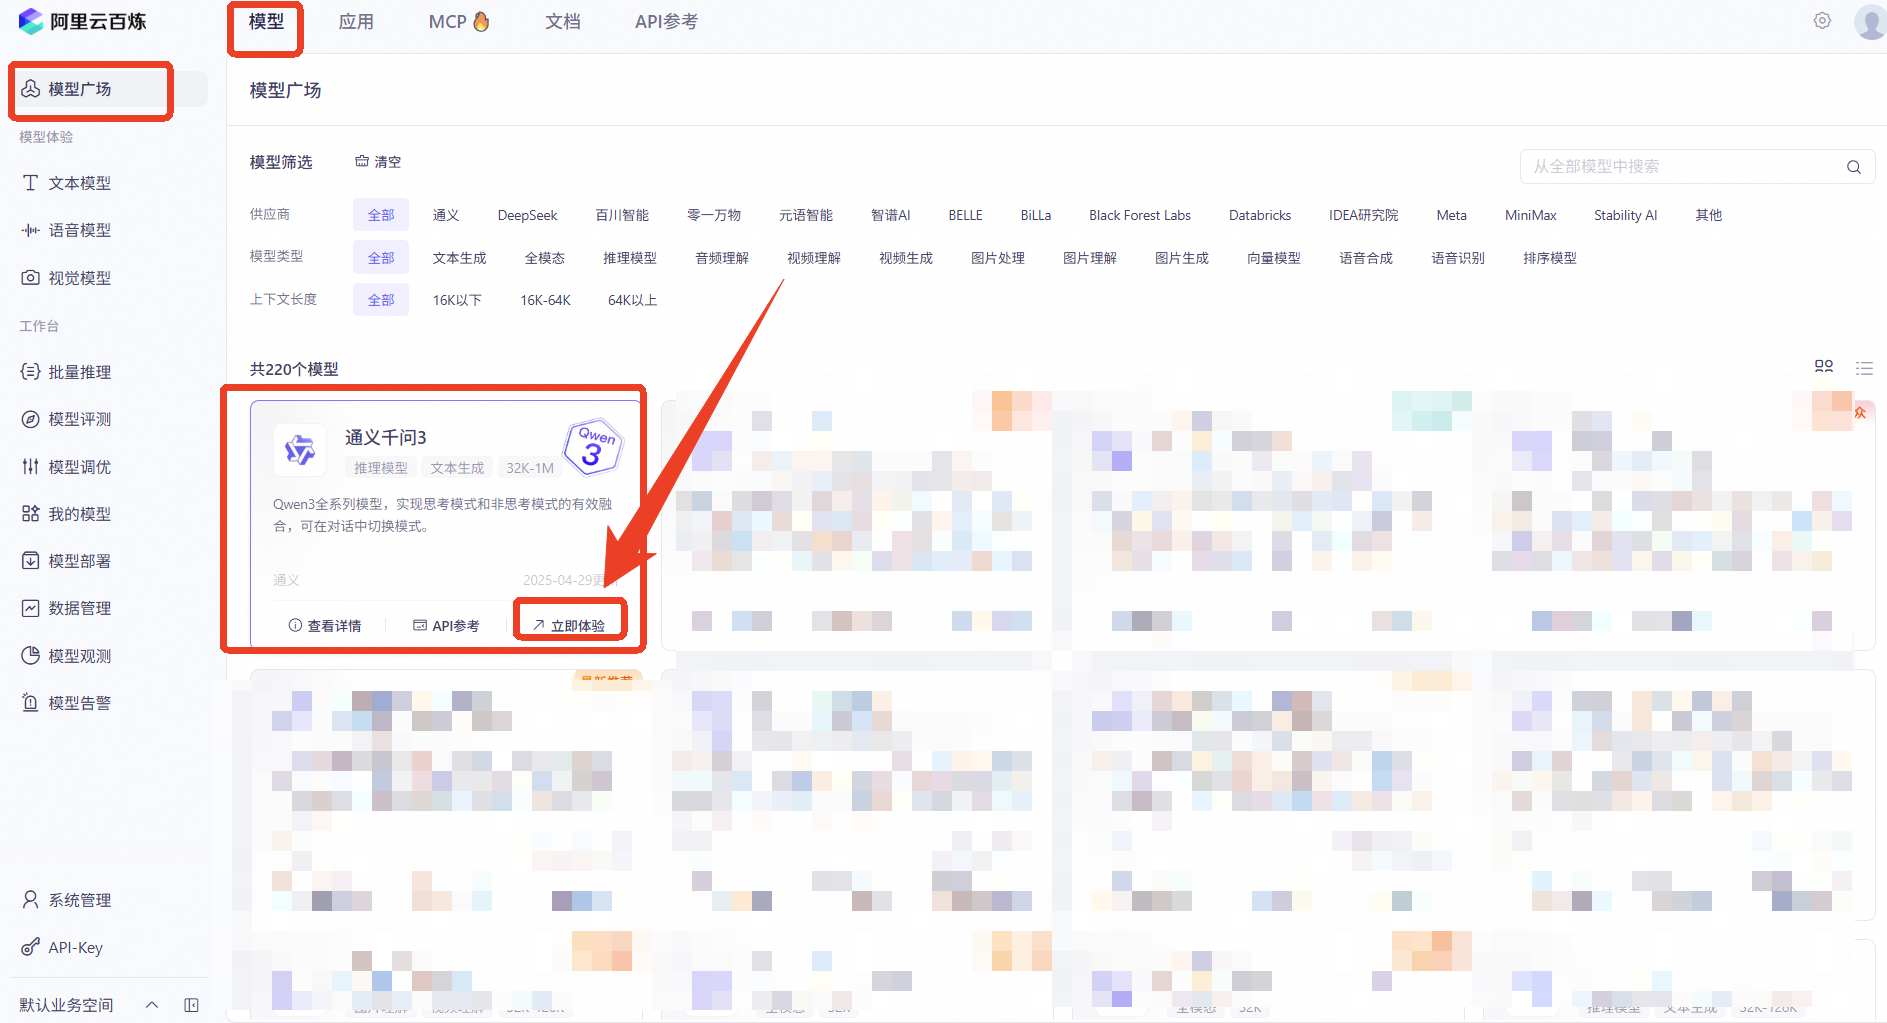Click the 模型观测 pie chart icon
Image resolution: width=1887 pixels, height=1023 pixels.
pyautogui.click(x=31, y=656)
